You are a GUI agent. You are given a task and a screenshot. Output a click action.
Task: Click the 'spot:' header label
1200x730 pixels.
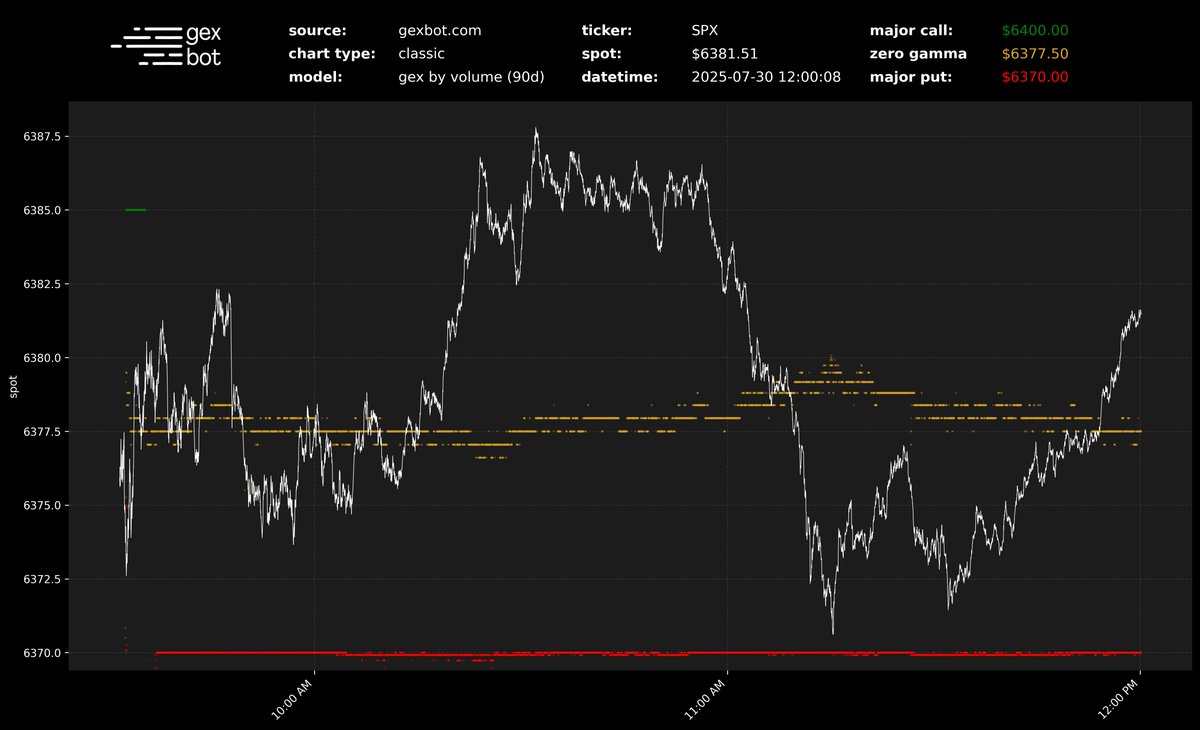point(602,54)
